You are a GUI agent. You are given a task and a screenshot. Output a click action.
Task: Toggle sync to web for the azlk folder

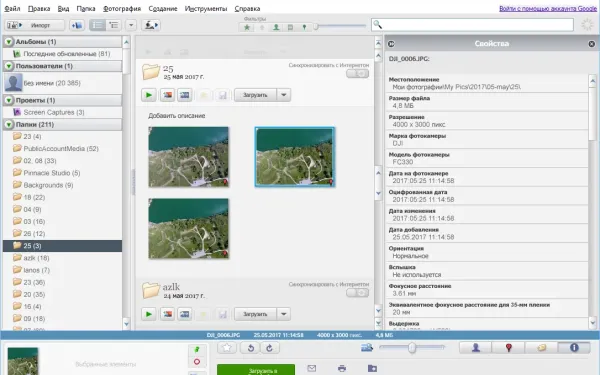pyautogui.click(x=357, y=293)
